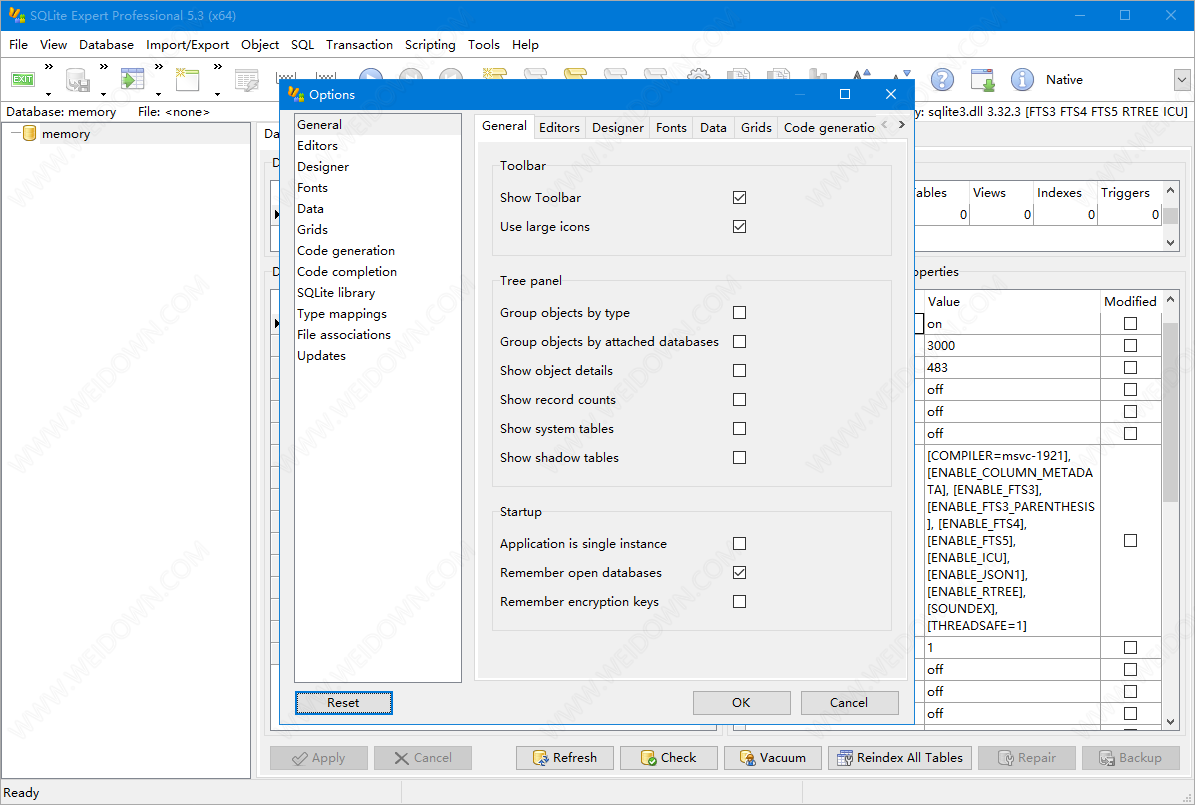The height and width of the screenshot is (805, 1195).
Task: Confirm Options with OK button
Action: (x=742, y=703)
